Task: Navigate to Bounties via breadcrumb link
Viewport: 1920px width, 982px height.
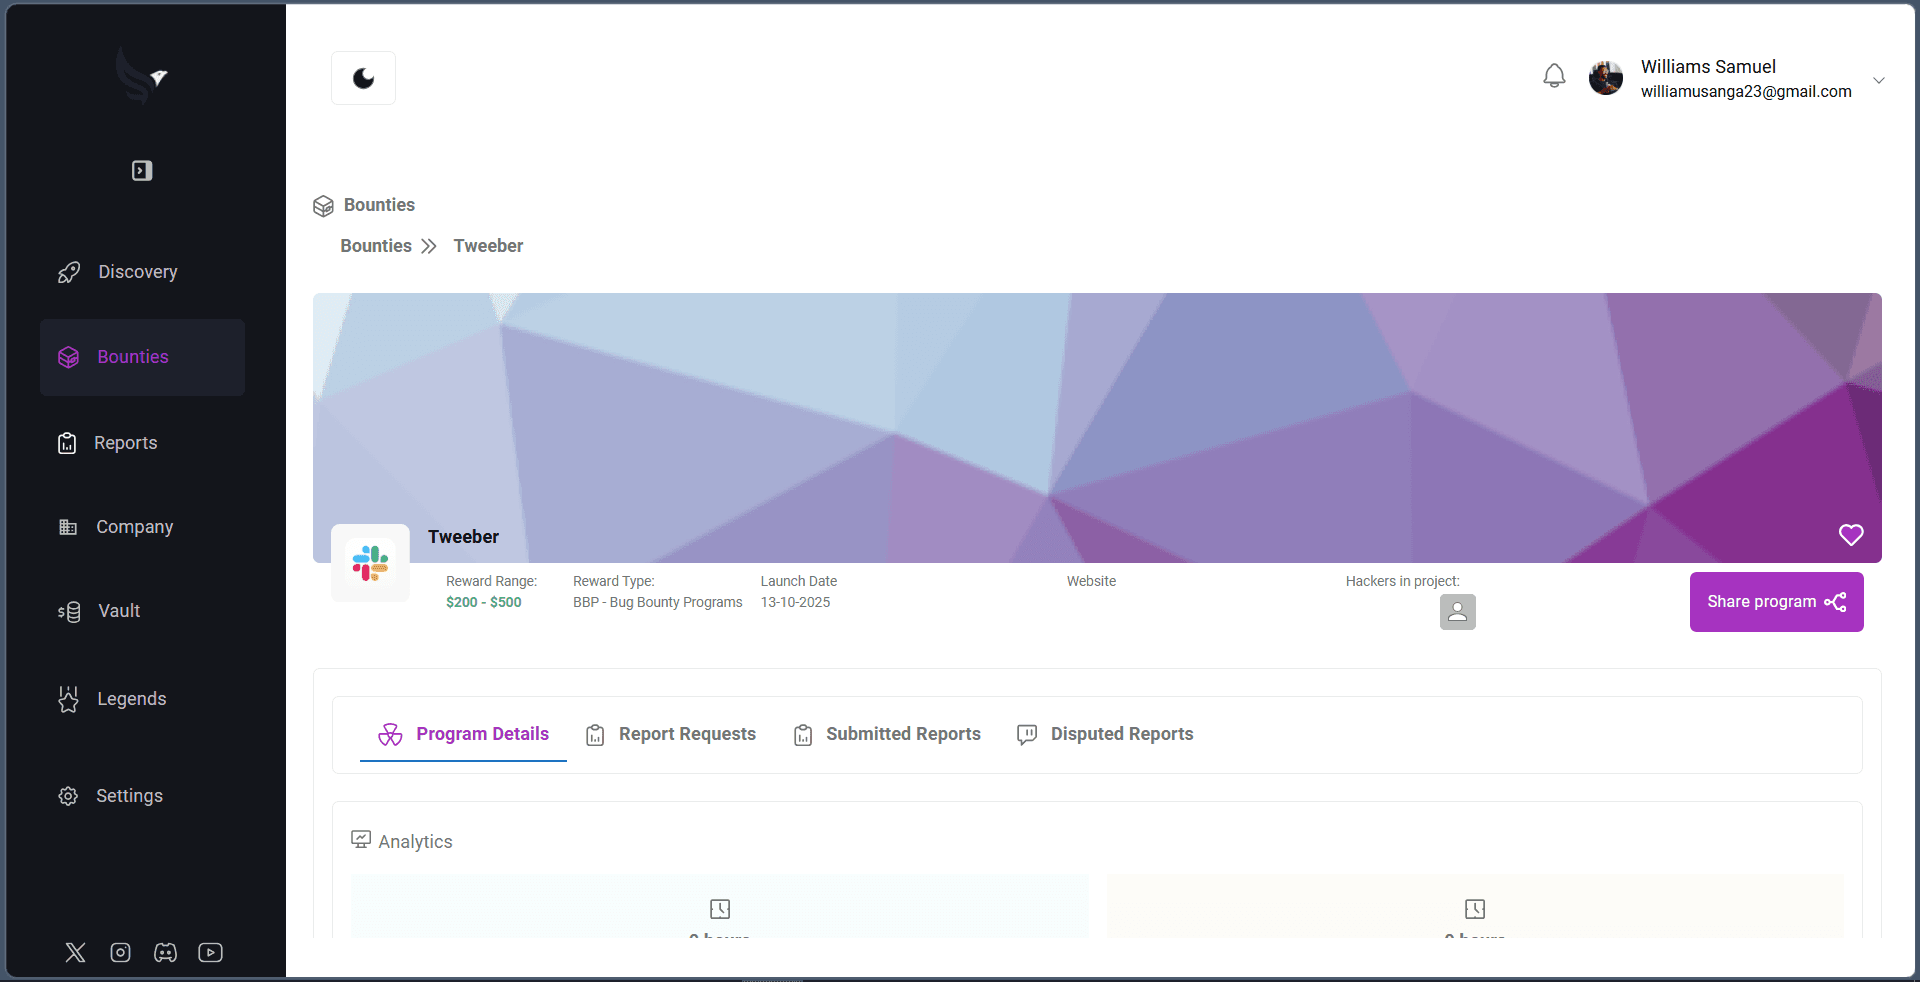Action: pyautogui.click(x=376, y=246)
